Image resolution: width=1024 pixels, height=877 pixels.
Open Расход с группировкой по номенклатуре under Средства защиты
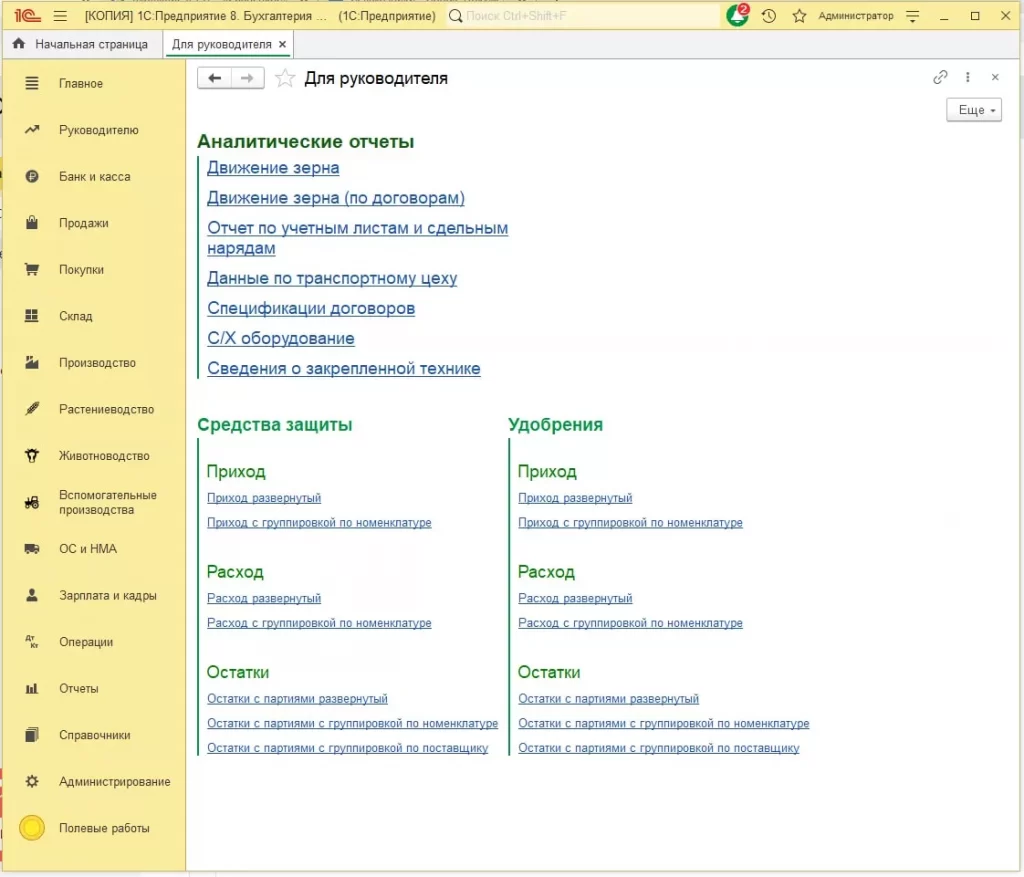pos(319,623)
